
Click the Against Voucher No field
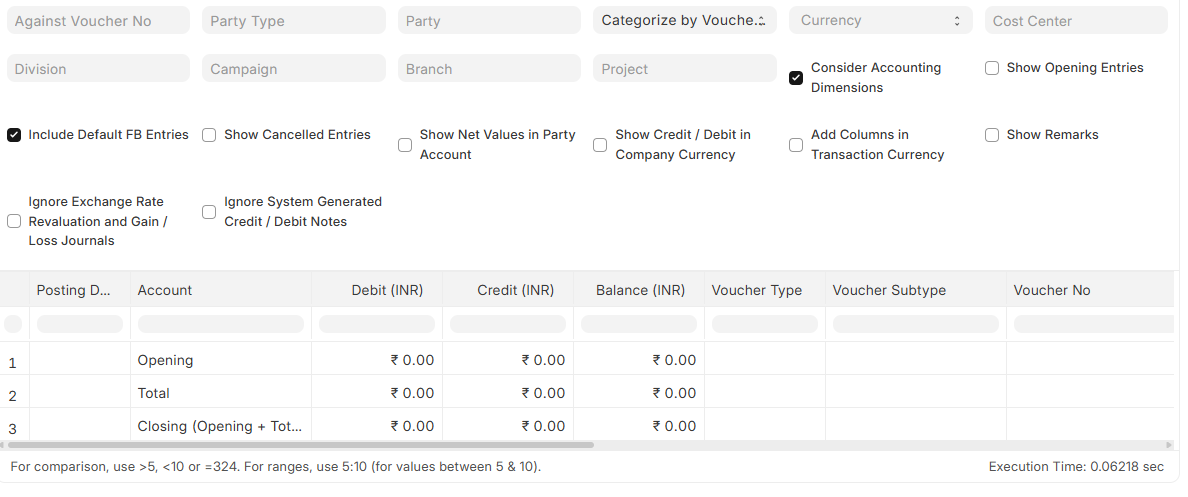[98, 21]
